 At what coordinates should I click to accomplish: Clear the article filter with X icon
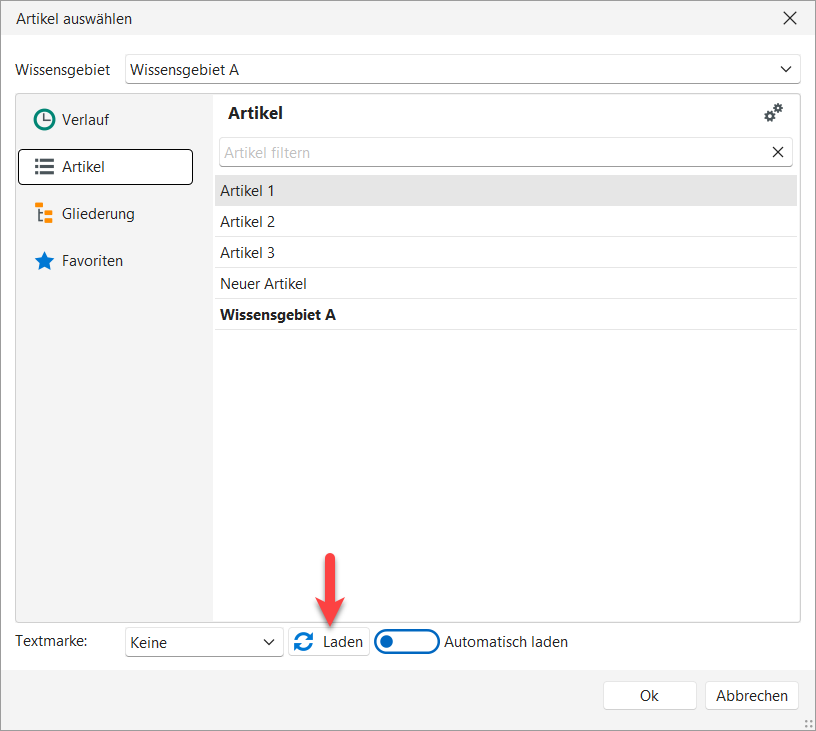778,153
